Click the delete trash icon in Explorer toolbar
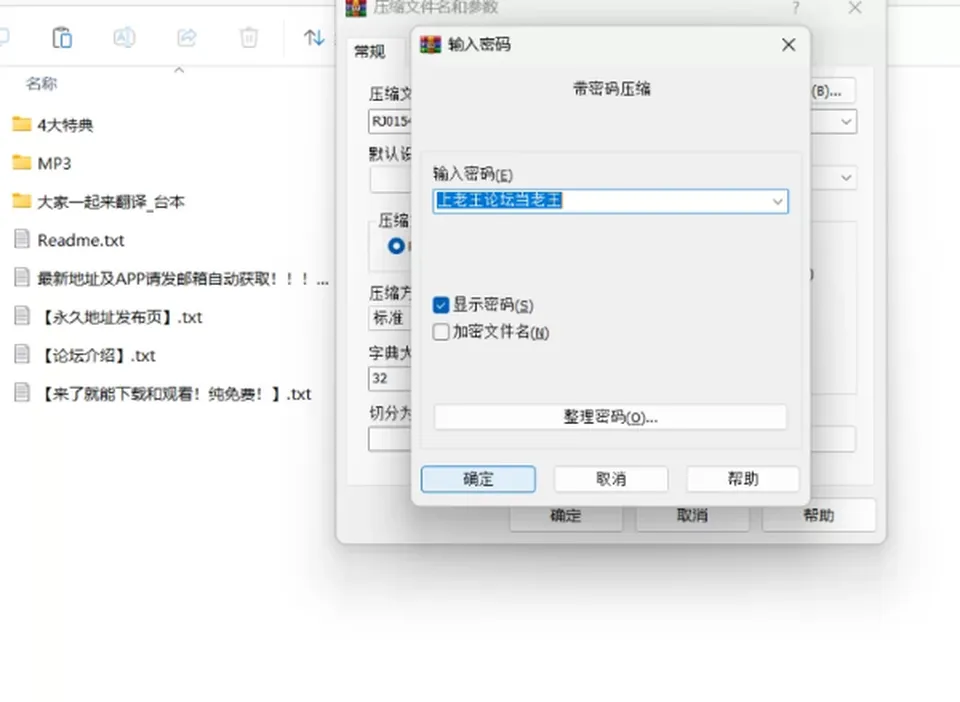The width and height of the screenshot is (960, 702). pyautogui.click(x=249, y=38)
